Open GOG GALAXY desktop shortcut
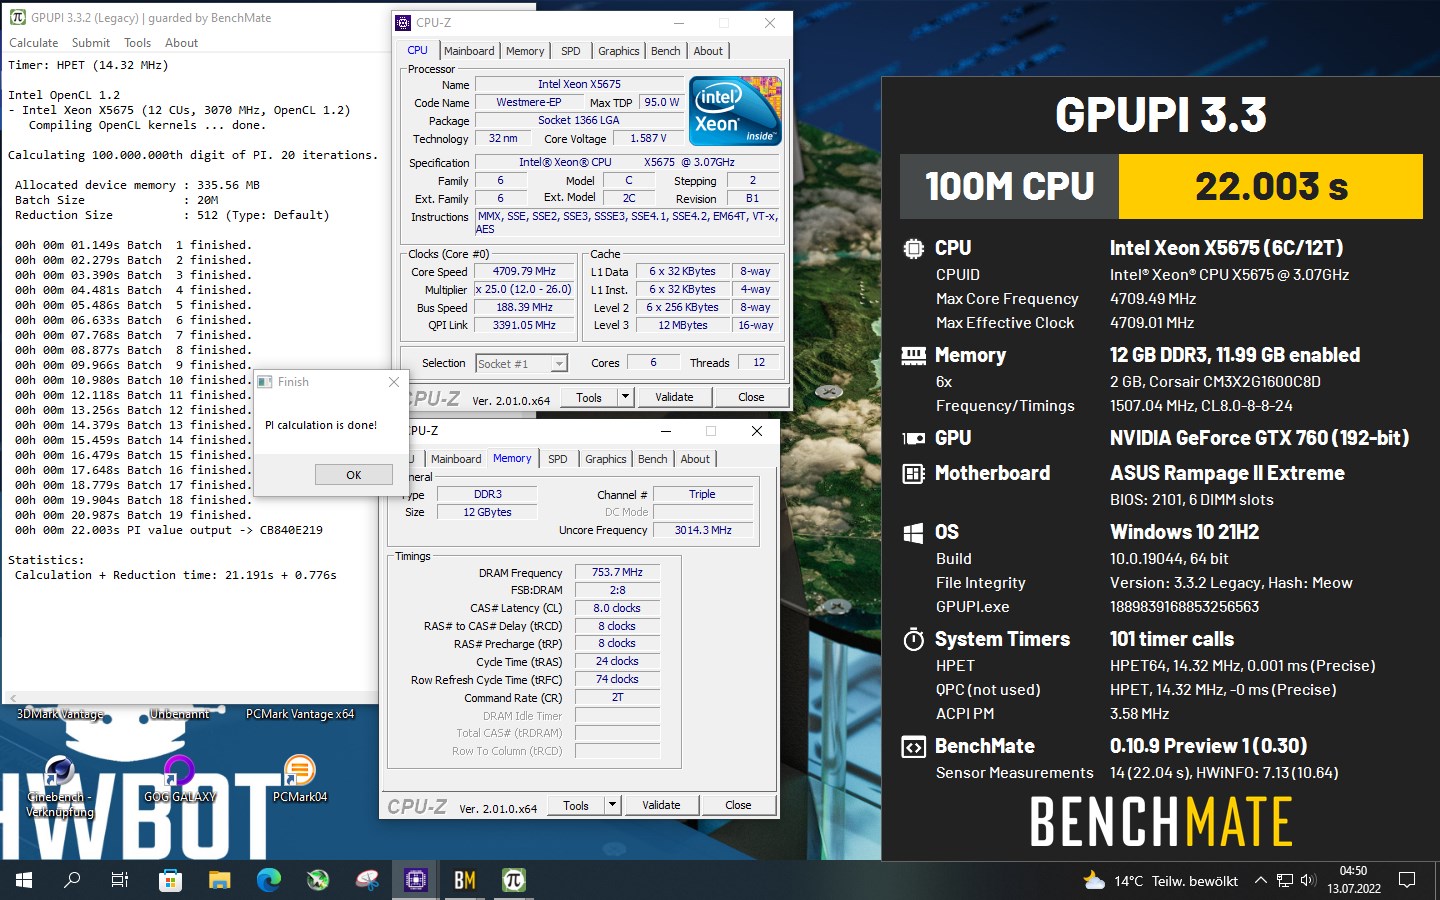 tap(179, 780)
